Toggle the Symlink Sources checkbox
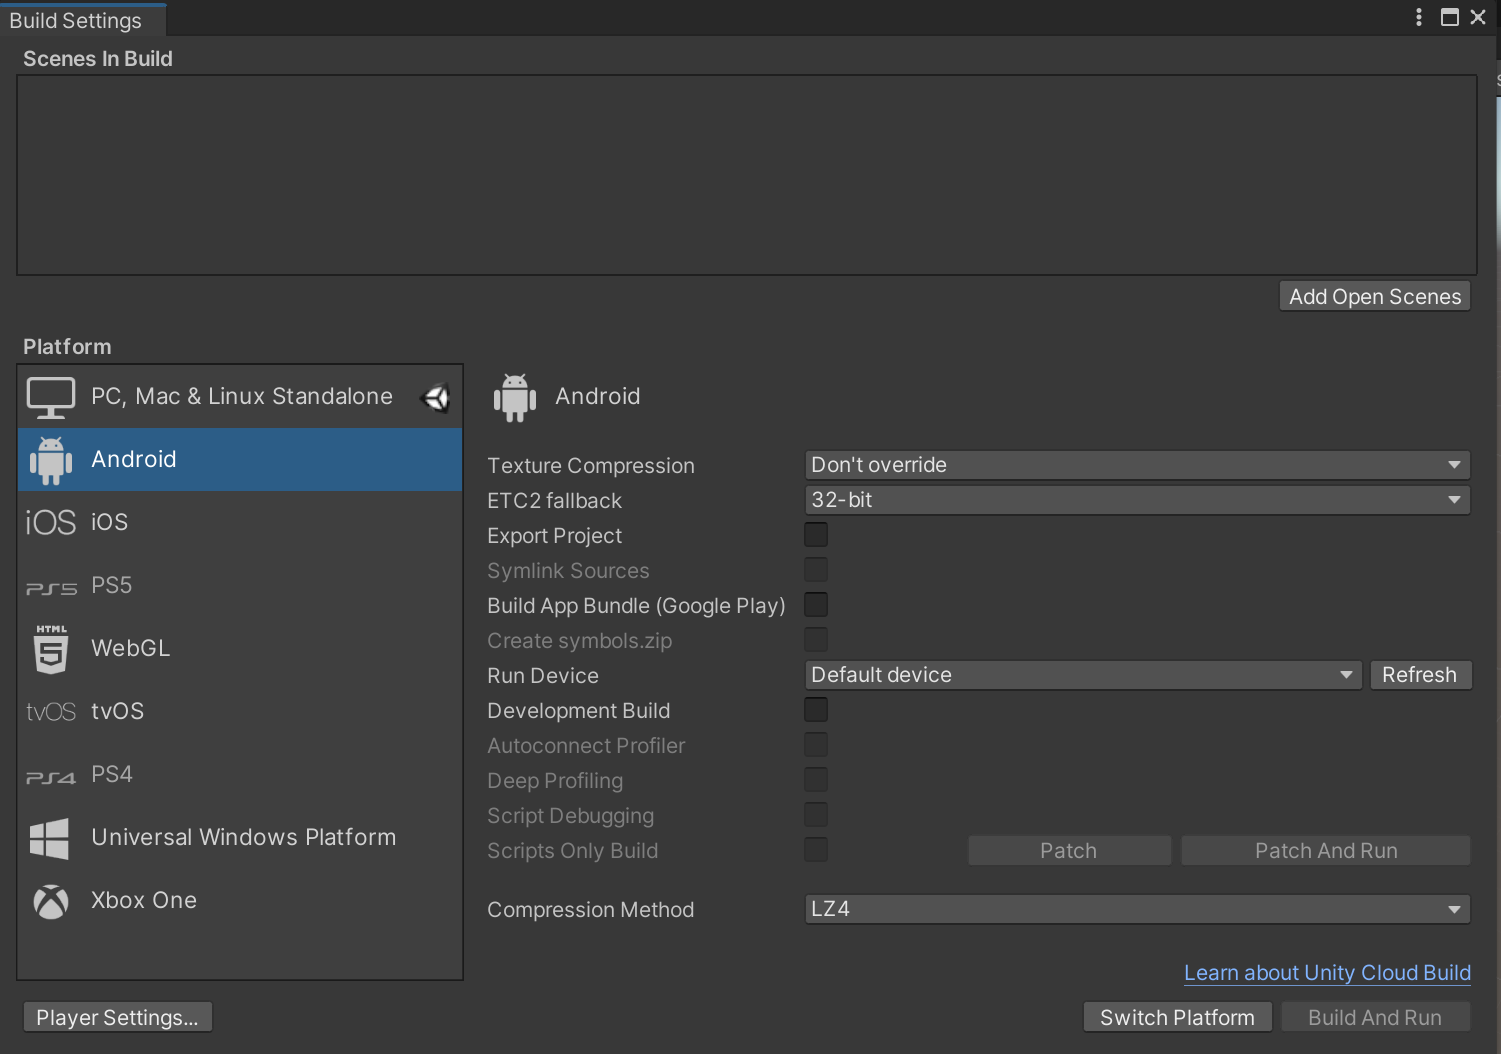Image resolution: width=1501 pixels, height=1054 pixels. pos(816,569)
